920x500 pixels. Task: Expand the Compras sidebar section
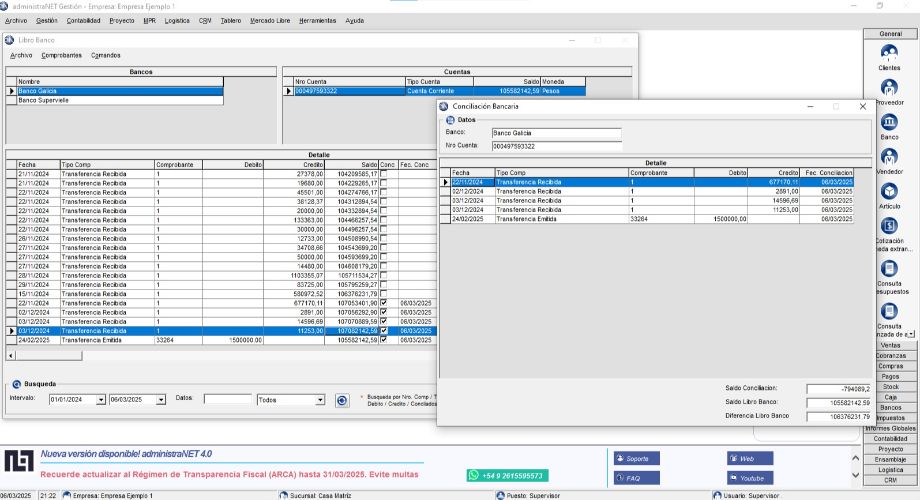click(x=890, y=366)
